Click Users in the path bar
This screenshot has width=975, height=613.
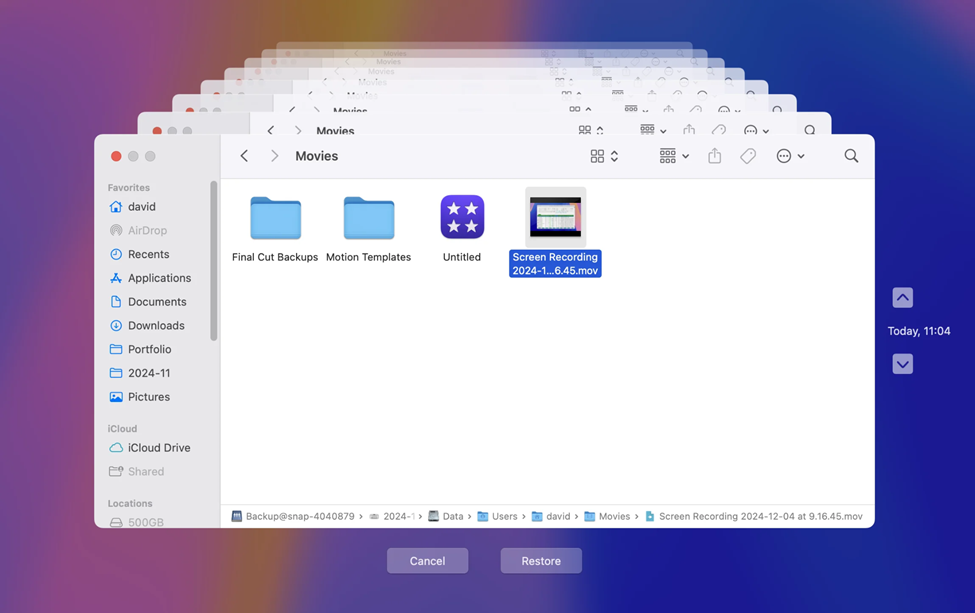(x=504, y=517)
